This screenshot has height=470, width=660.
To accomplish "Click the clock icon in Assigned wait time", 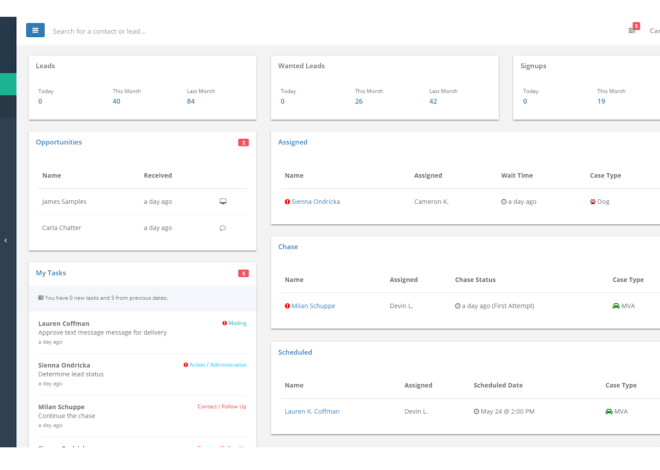I will point(503,202).
